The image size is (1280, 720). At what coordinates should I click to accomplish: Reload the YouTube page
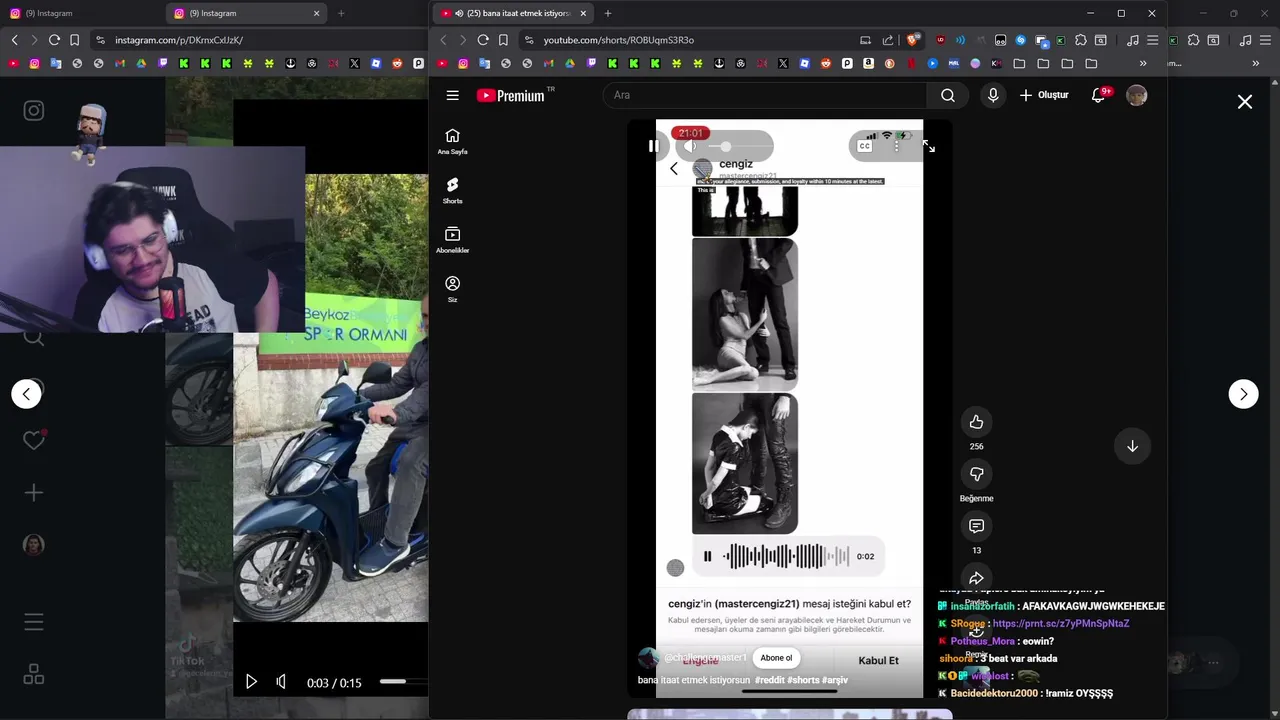coord(483,40)
